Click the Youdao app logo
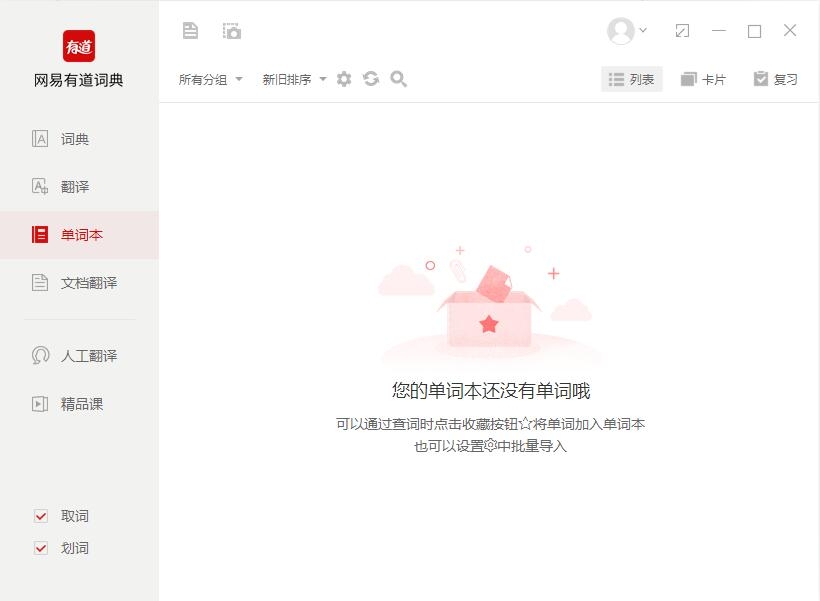Screen dimensions: 820x601 tap(79, 46)
